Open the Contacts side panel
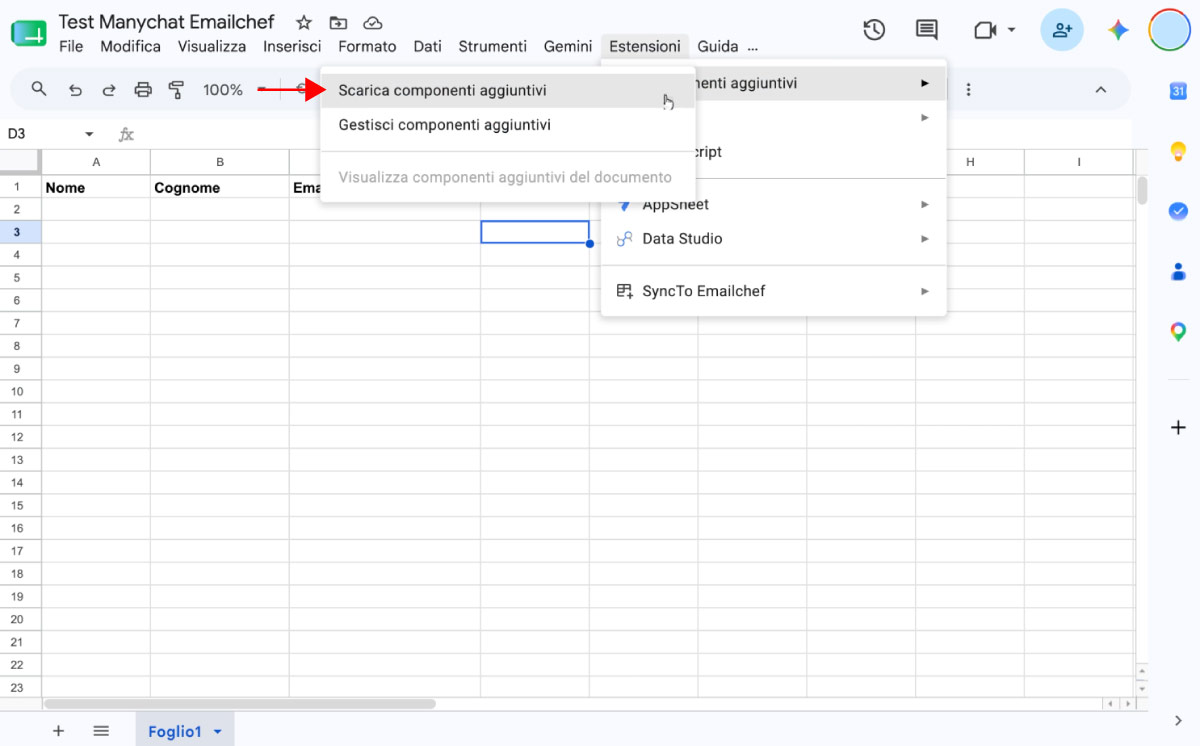1200x746 pixels. pos(1178,271)
